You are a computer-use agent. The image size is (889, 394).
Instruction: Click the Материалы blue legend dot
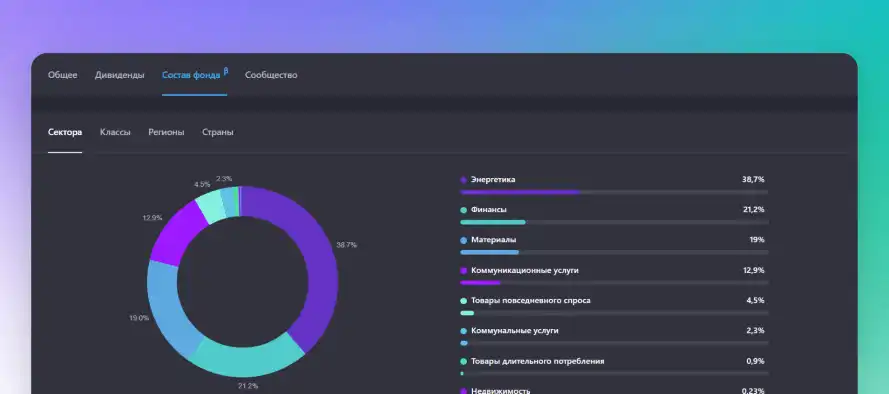point(464,240)
